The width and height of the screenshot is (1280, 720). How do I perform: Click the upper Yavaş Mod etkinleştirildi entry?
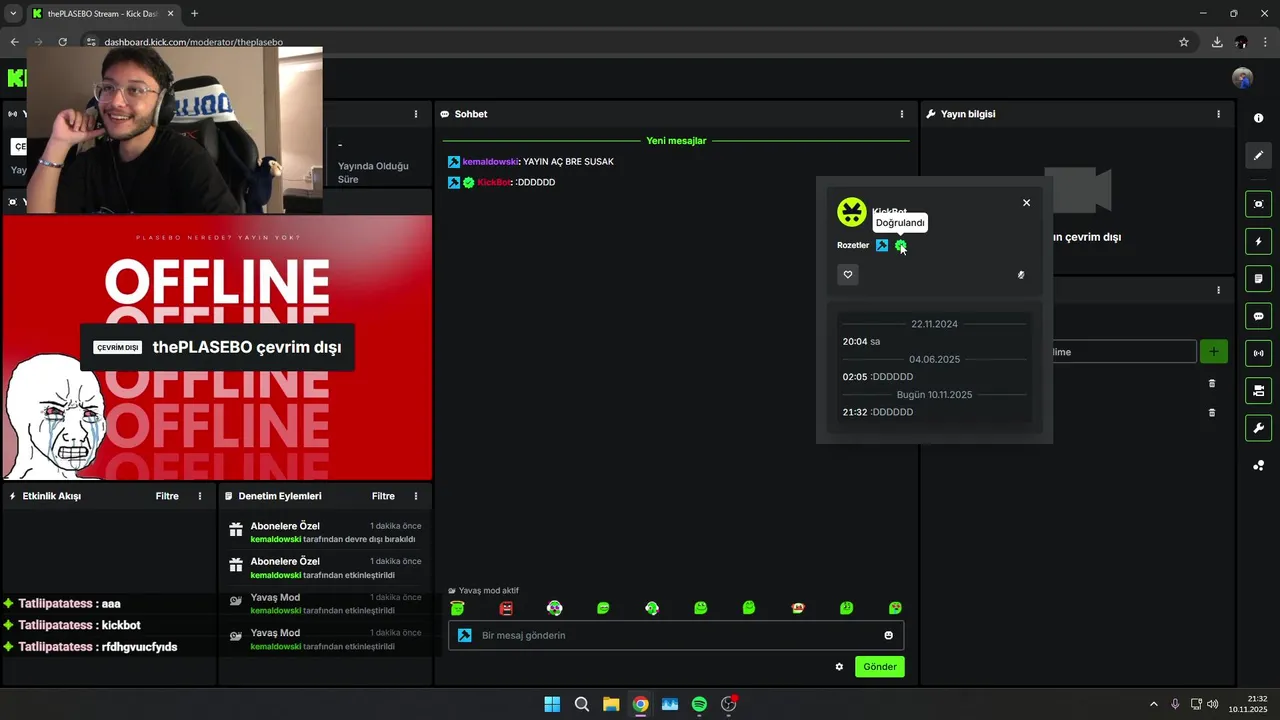coord(325,603)
